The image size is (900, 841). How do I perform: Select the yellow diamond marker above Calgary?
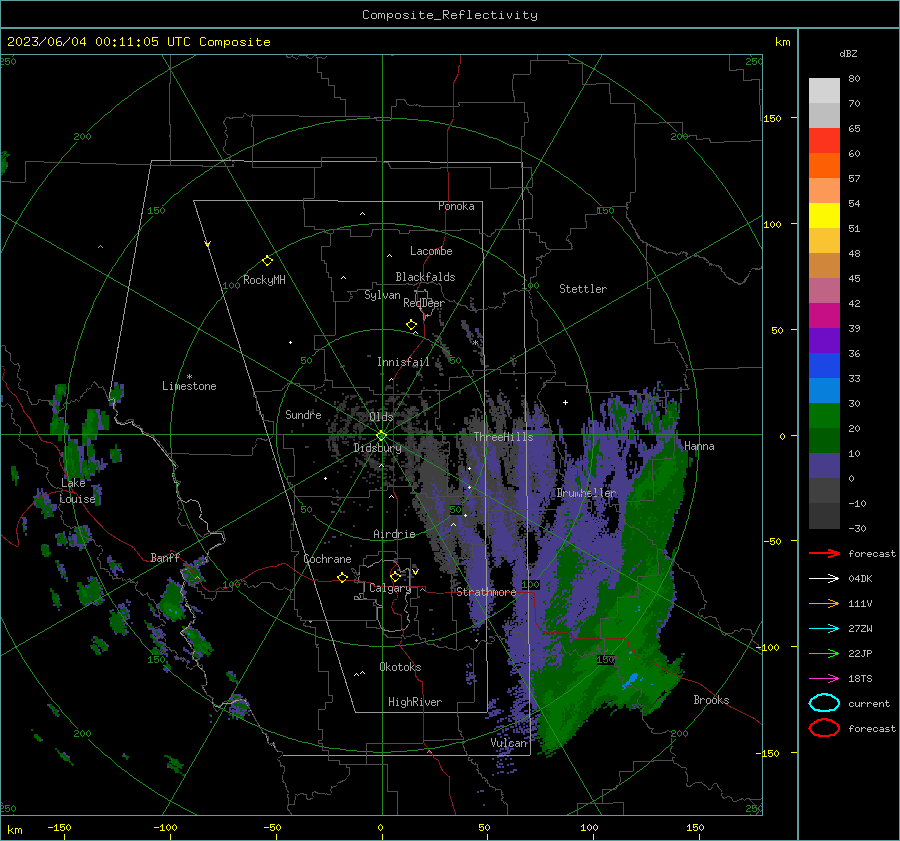click(395, 576)
